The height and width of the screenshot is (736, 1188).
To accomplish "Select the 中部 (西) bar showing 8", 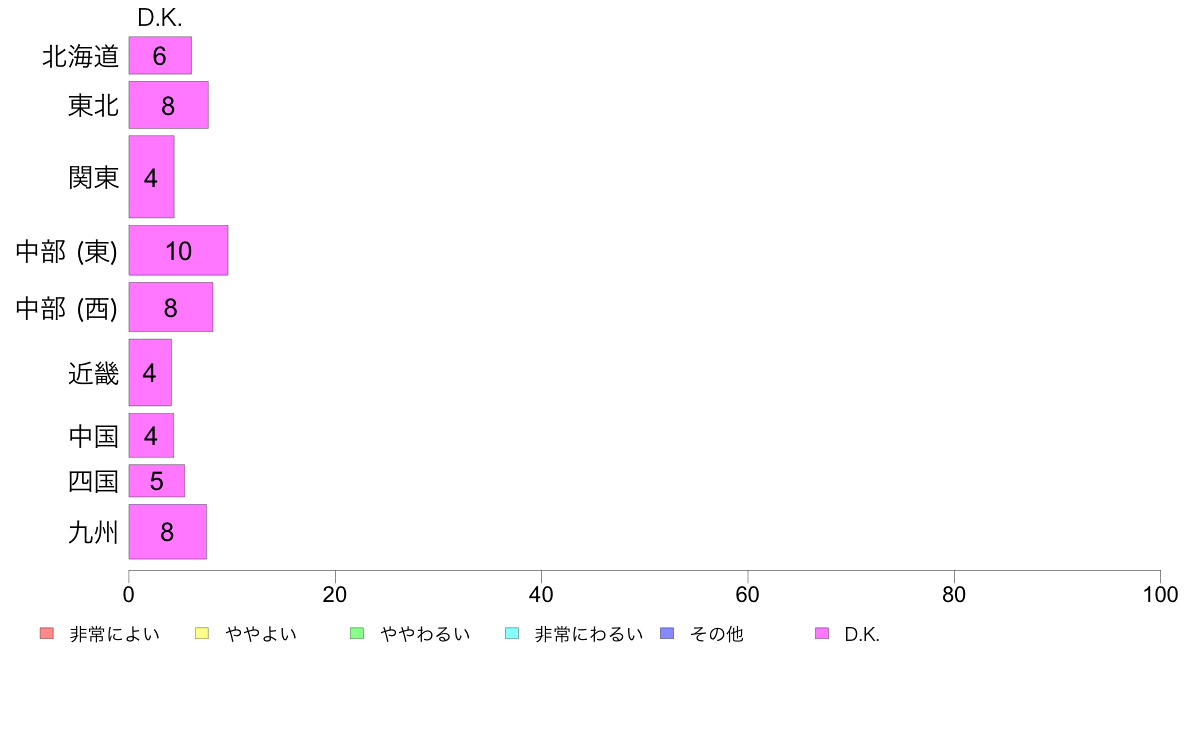I will [170, 307].
